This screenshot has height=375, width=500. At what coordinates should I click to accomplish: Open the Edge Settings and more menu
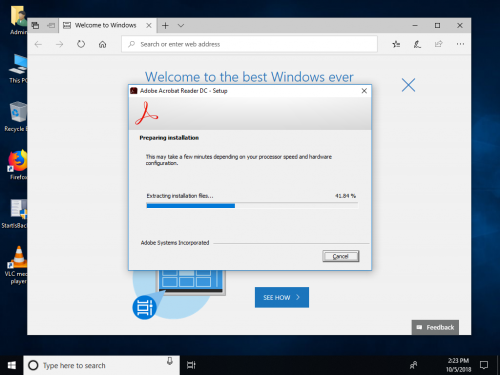[460, 44]
